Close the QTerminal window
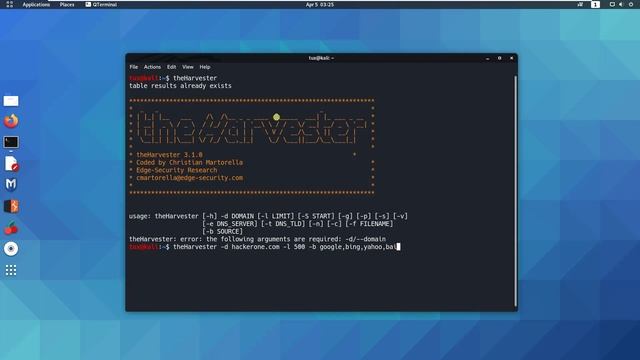The height and width of the screenshot is (360, 640). (x=511, y=58)
